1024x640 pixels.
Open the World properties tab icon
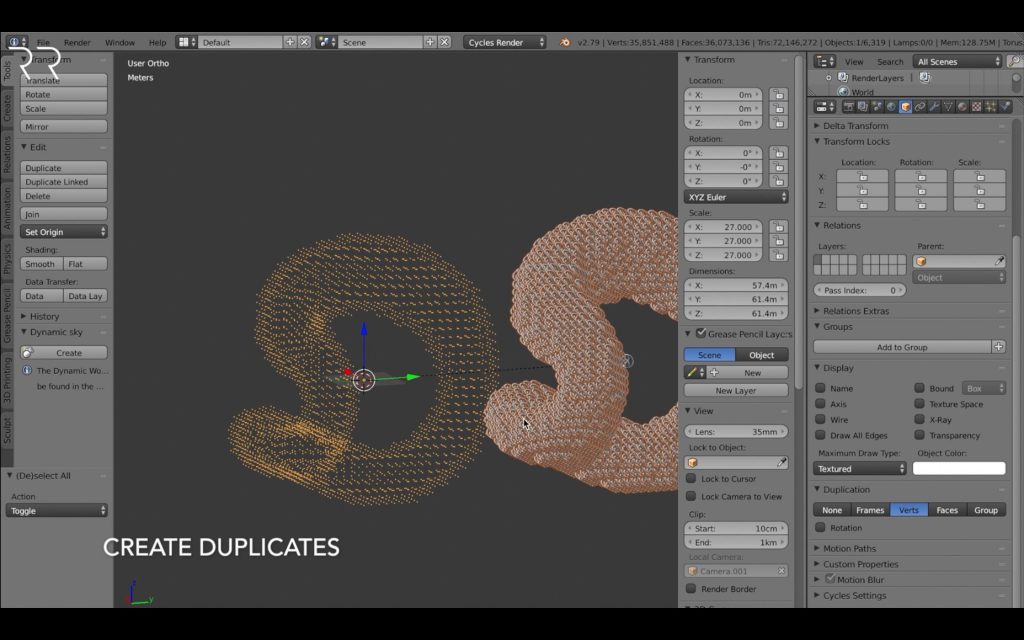pos(891,106)
